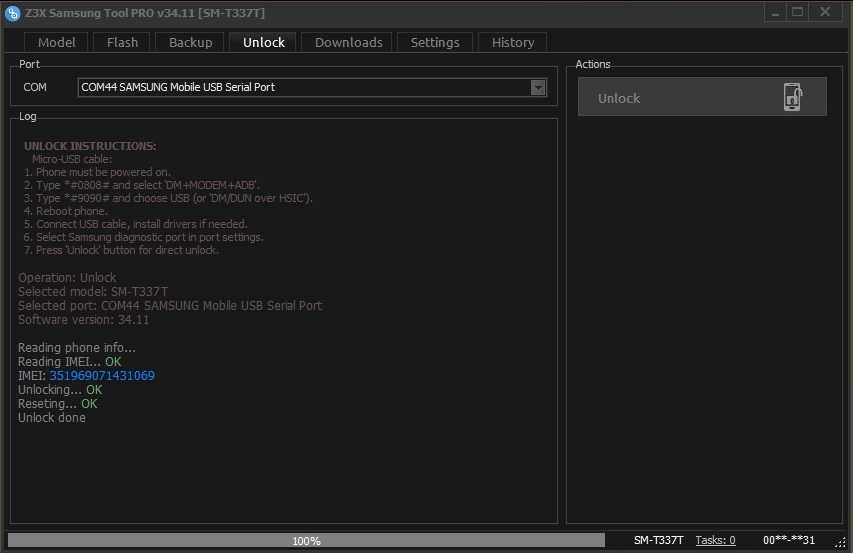The image size is (854, 554).
Task: Click the IMEI number 351969071431069
Action: [x=102, y=376]
